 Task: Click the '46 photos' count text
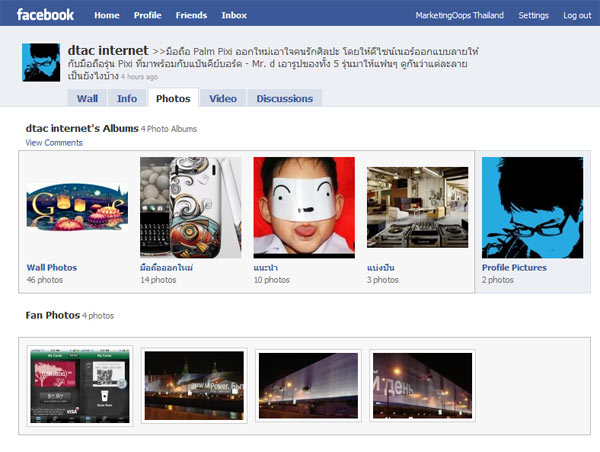tap(44, 280)
